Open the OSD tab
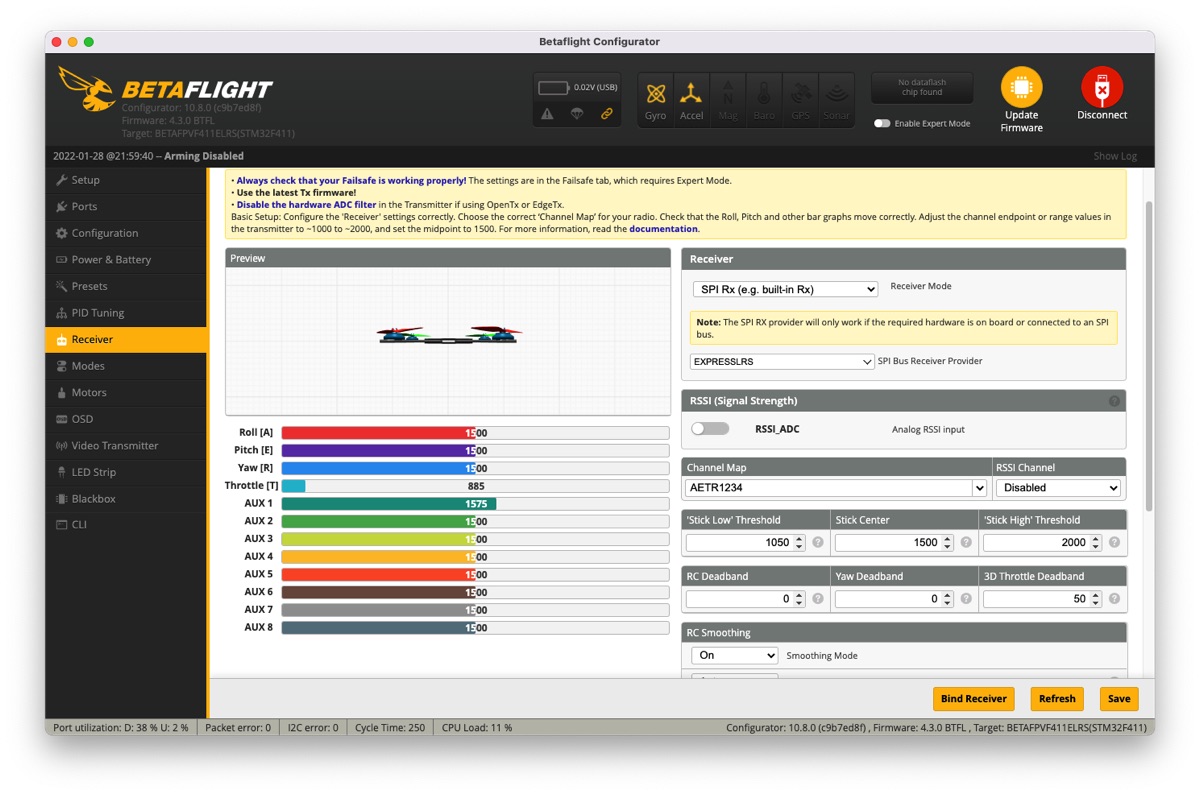This screenshot has width=1200, height=795. coord(126,419)
